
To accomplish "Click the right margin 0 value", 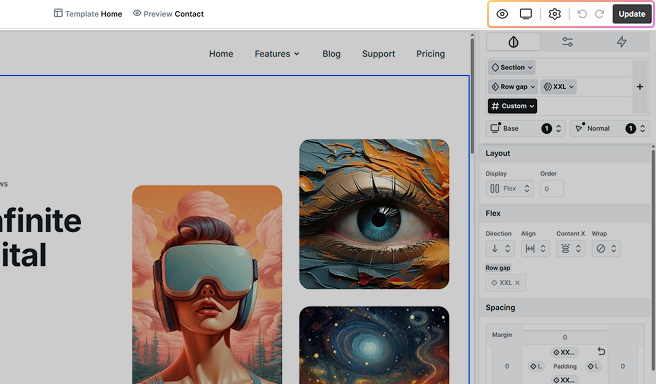I will (x=623, y=366).
